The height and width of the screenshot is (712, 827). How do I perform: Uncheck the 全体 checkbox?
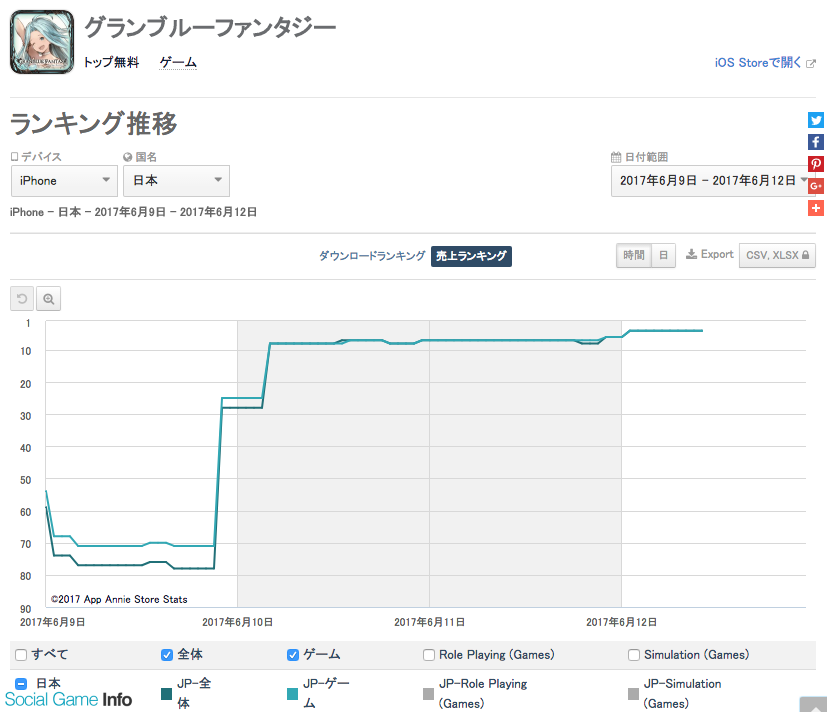tap(167, 655)
